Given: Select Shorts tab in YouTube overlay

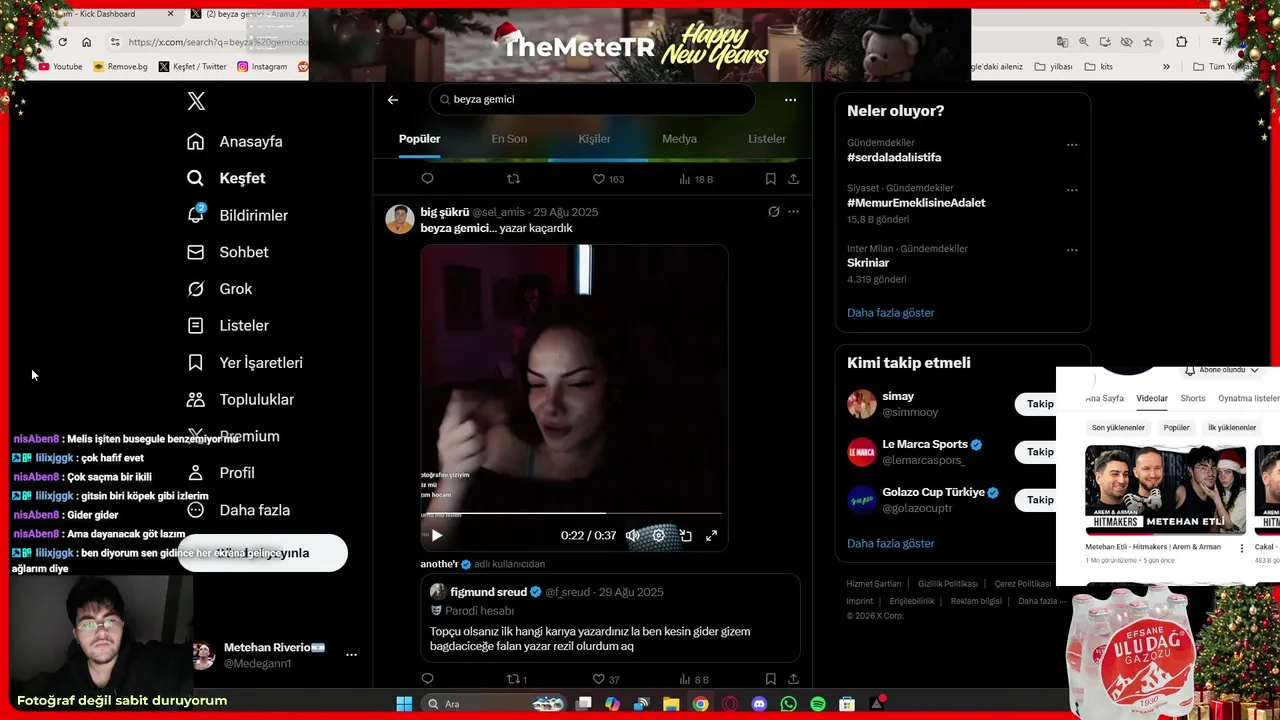Looking at the screenshot, I should tap(1193, 398).
